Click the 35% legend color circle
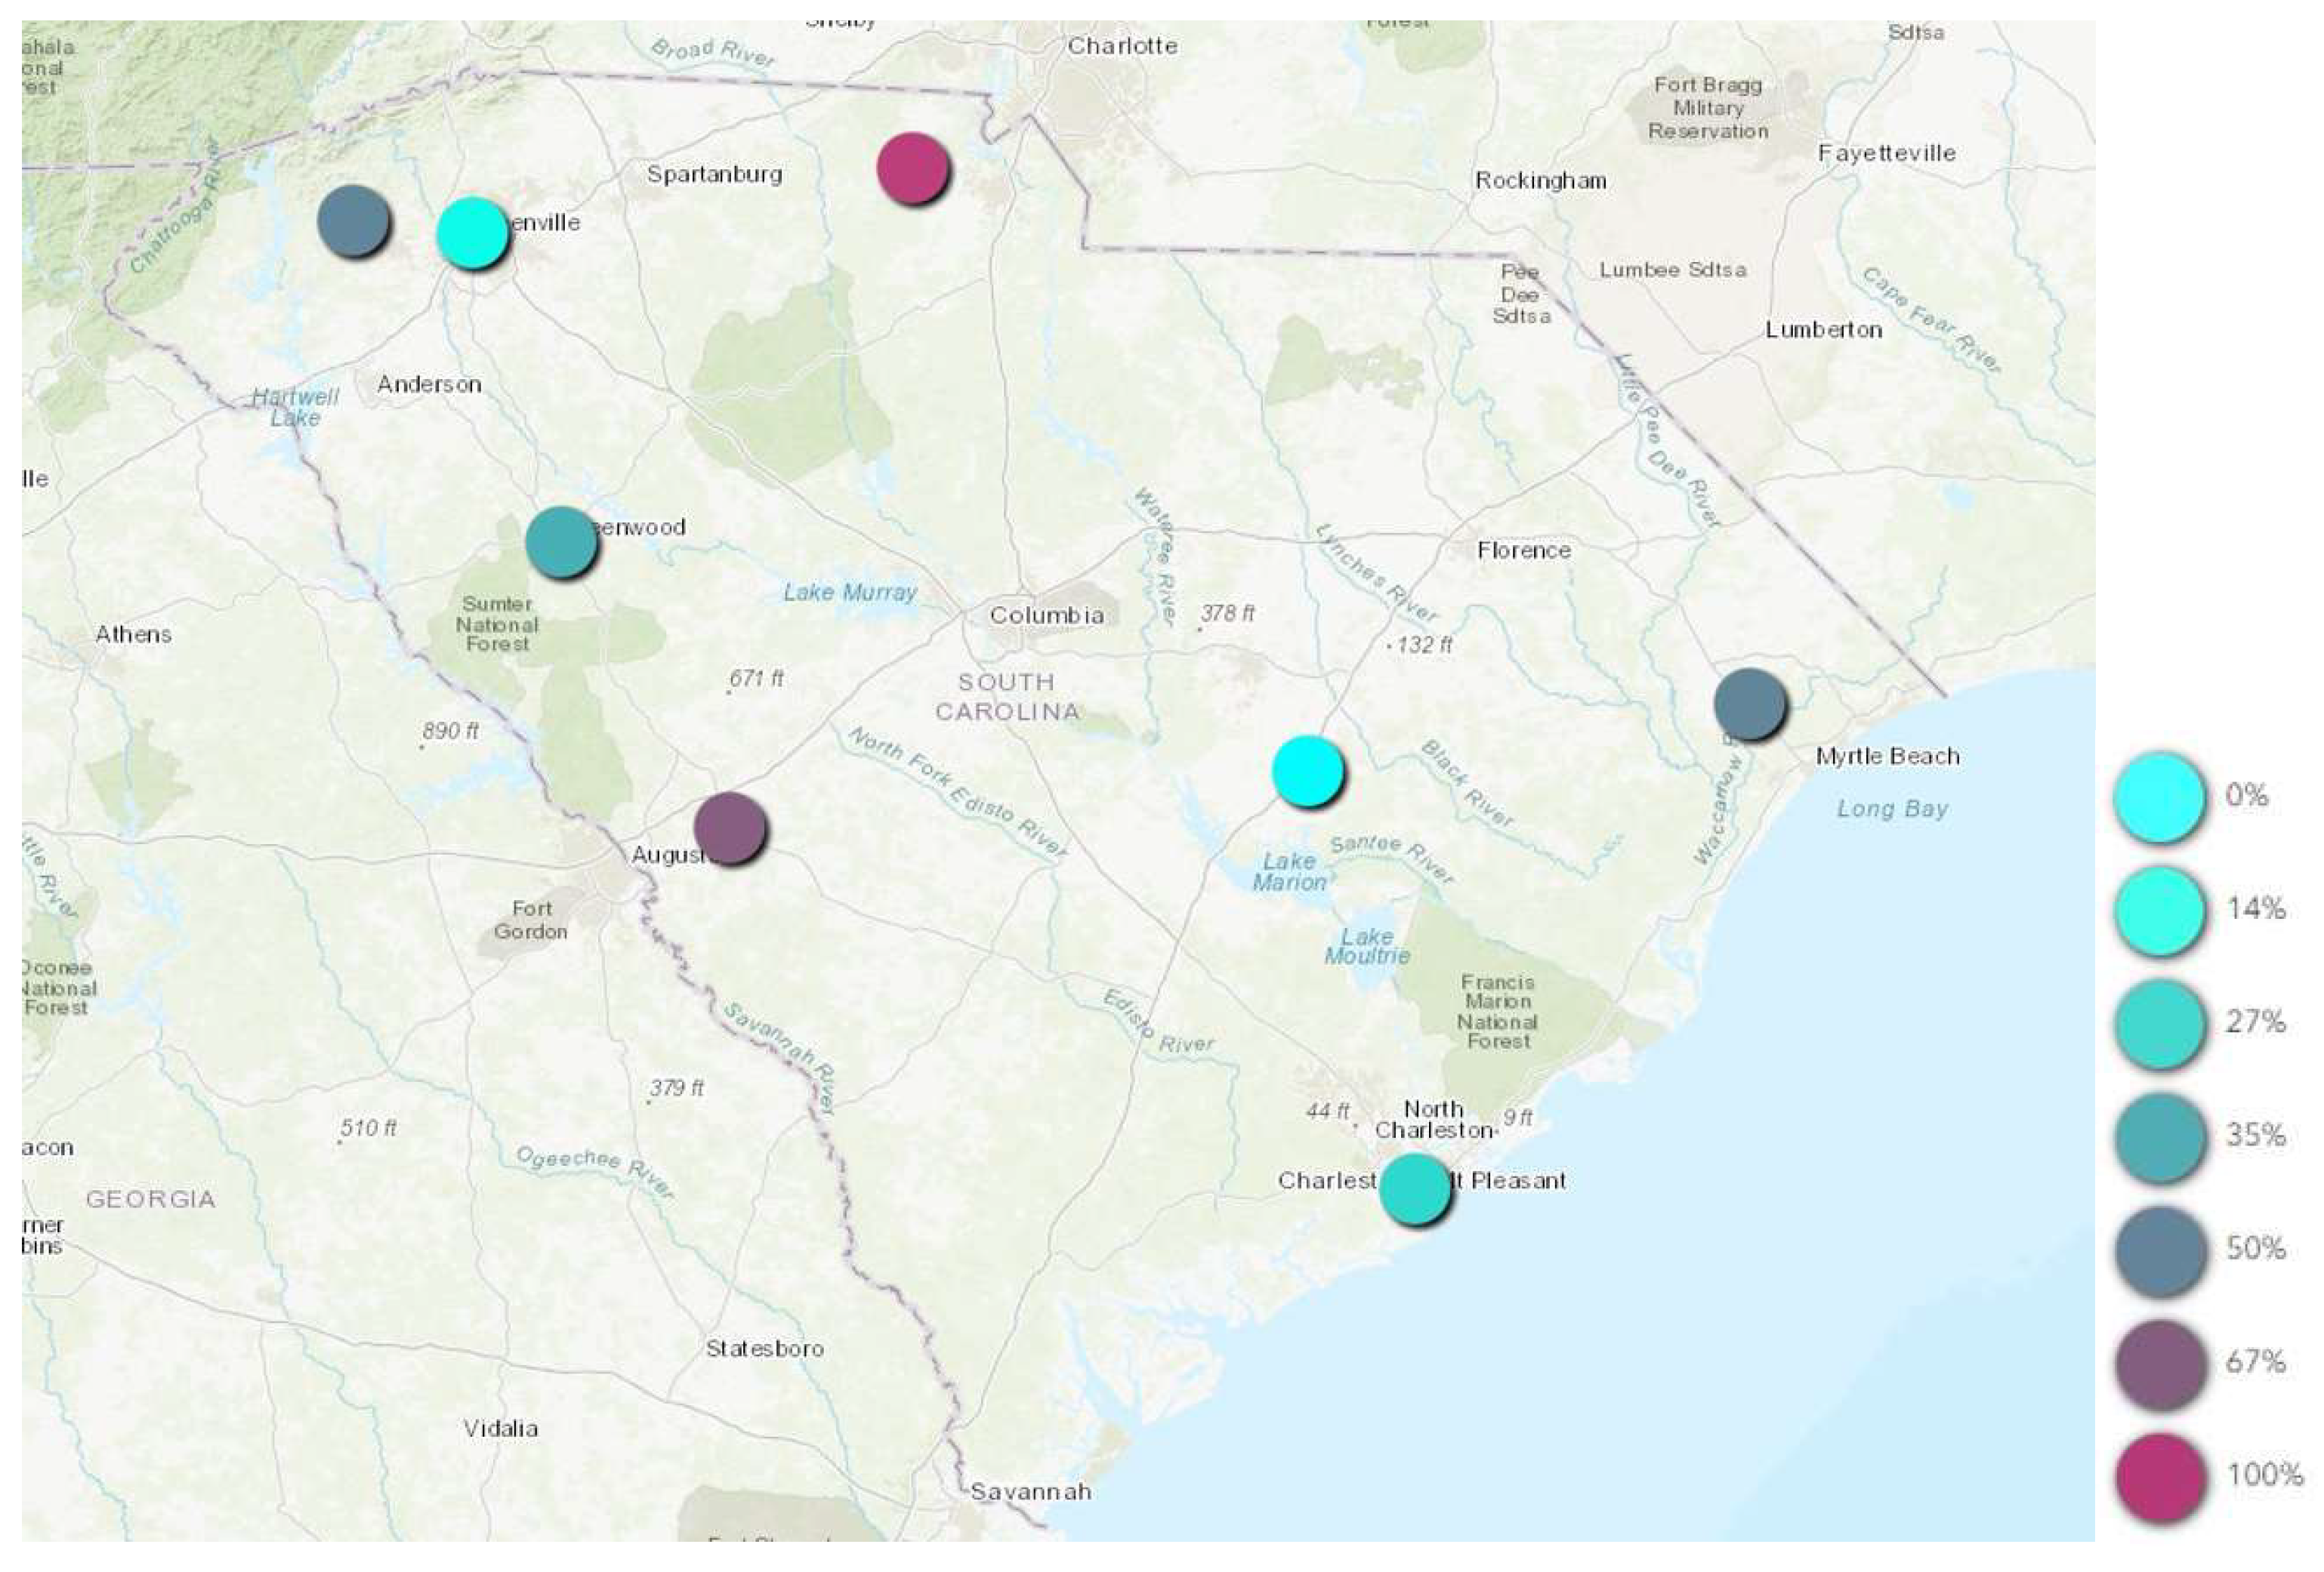This screenshot has height=1572, width=2324. 2159,1137
